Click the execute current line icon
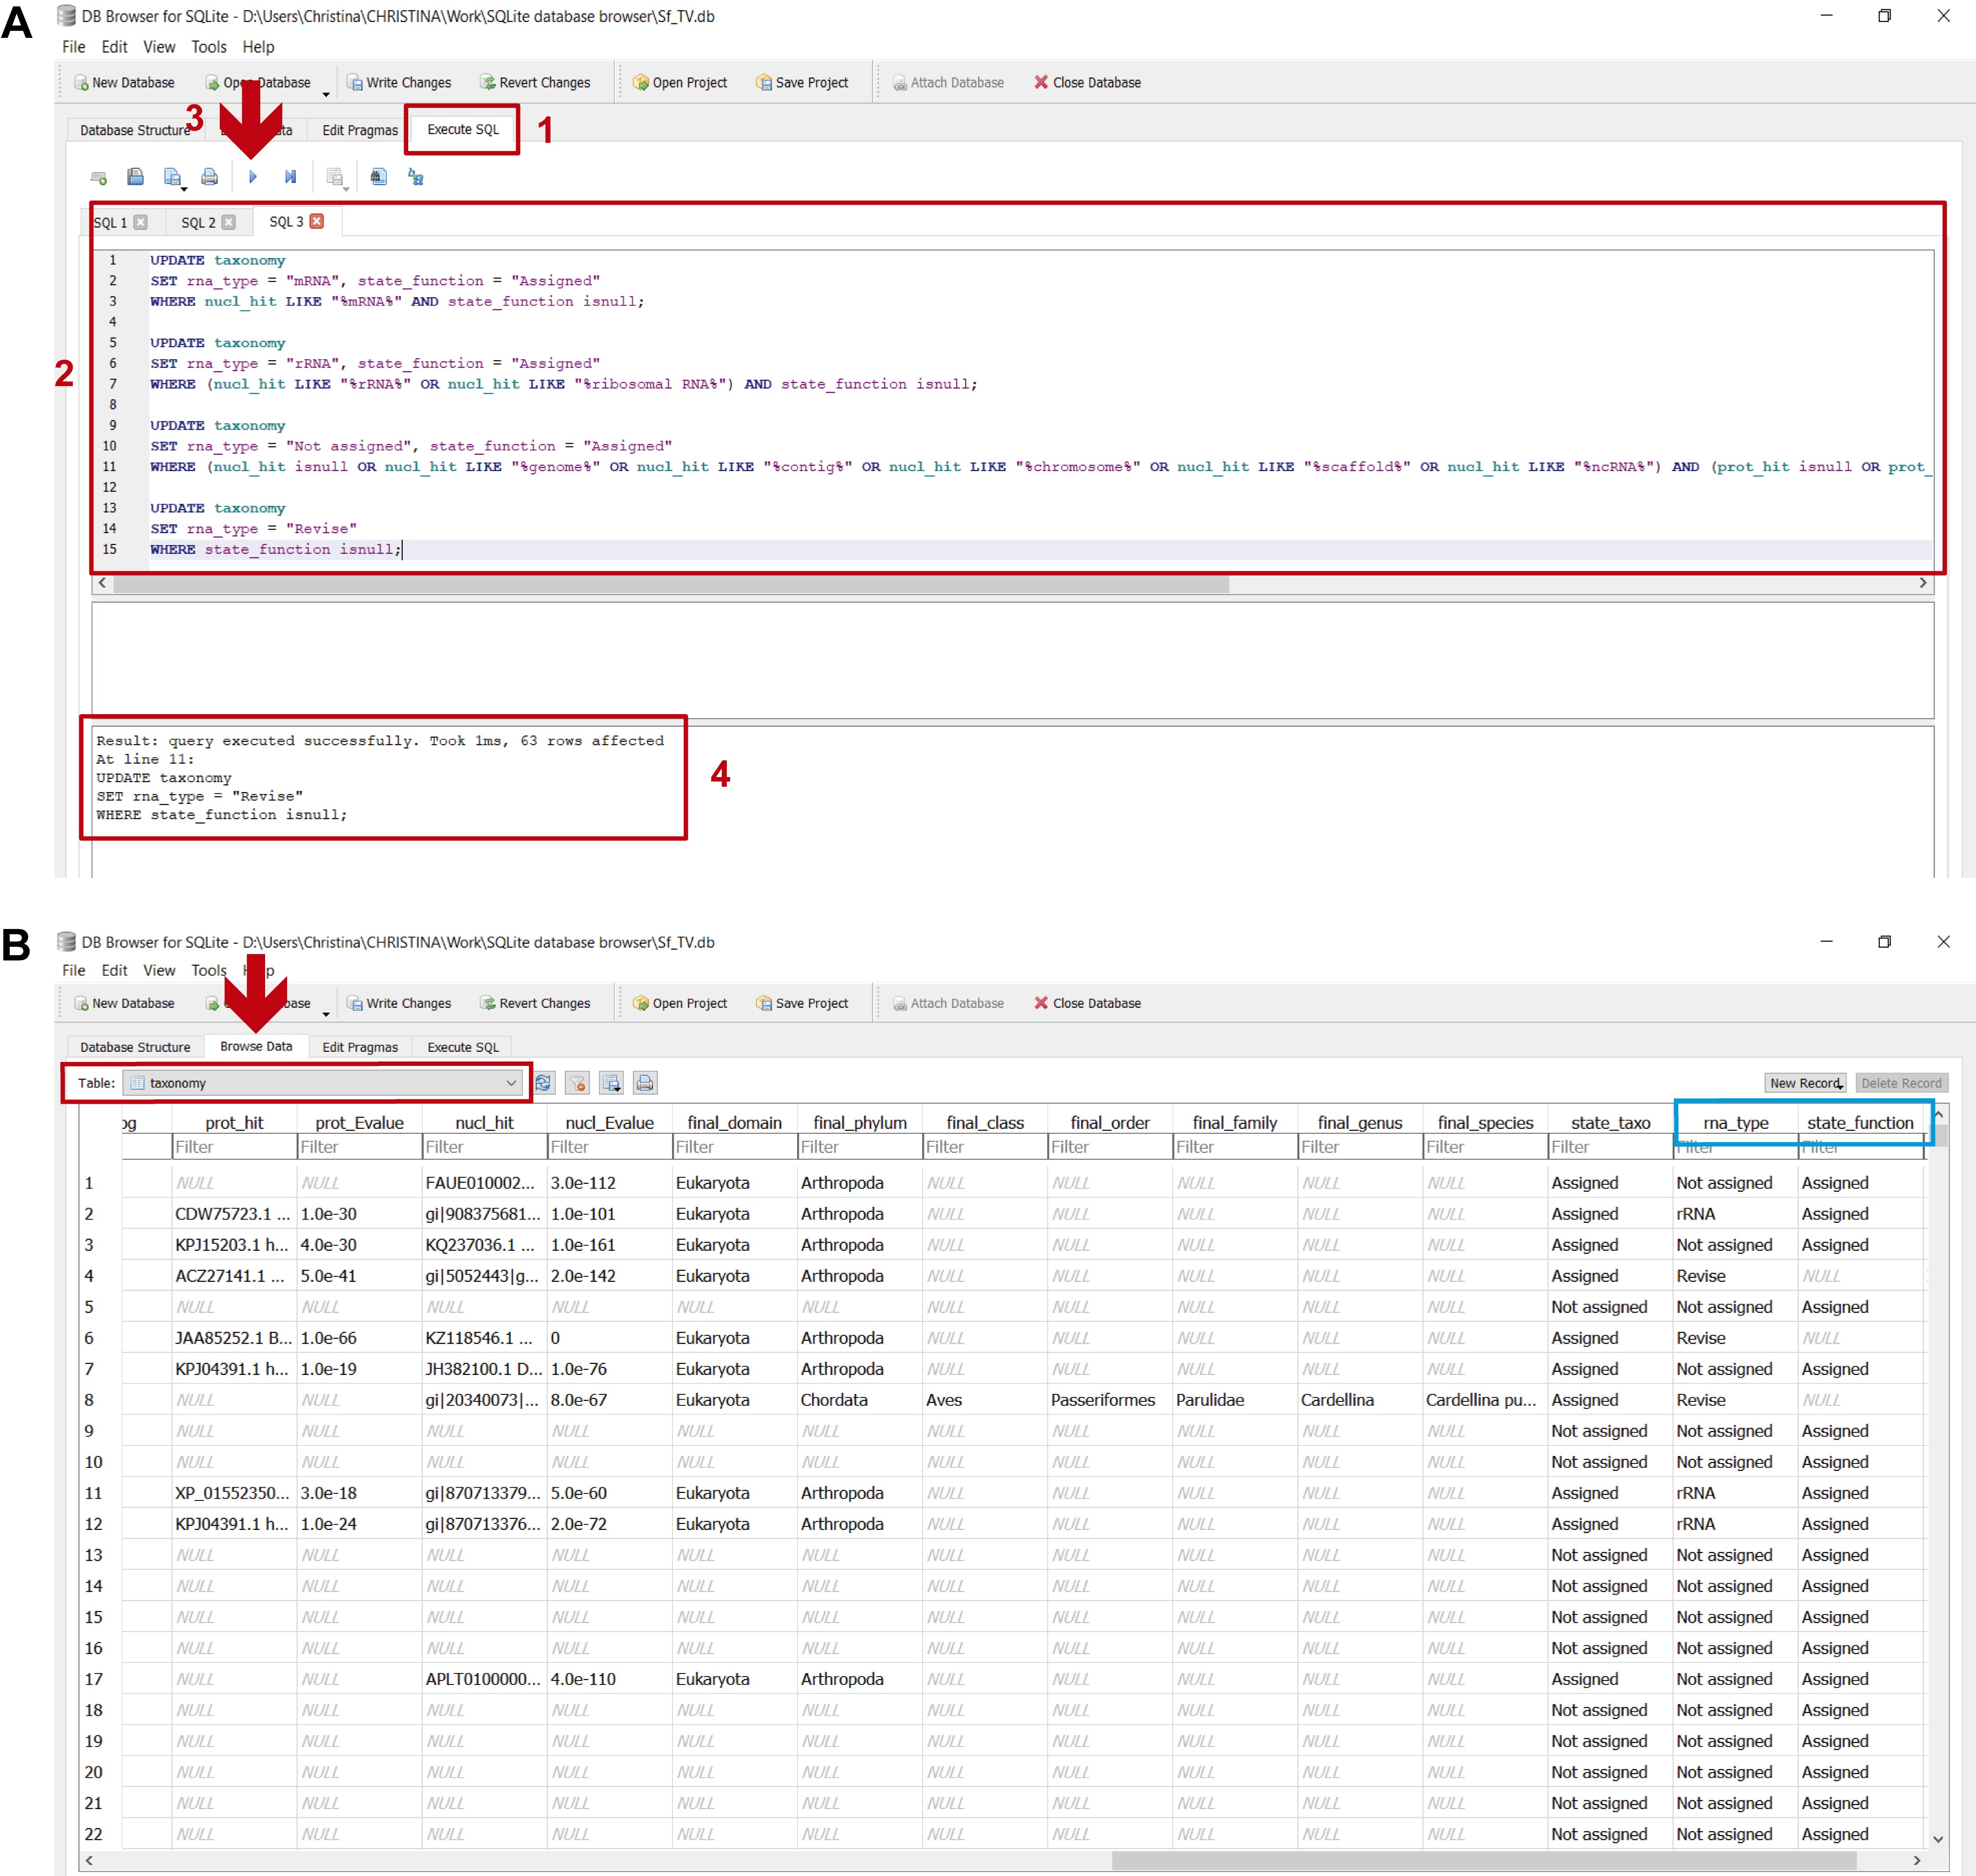The image size is (1976, 1876). tap(290, 177)
